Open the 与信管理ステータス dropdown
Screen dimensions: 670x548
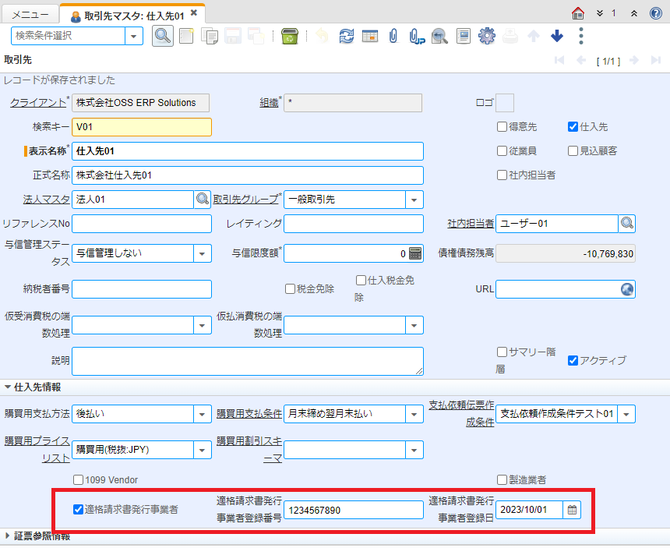coord(202,253)
